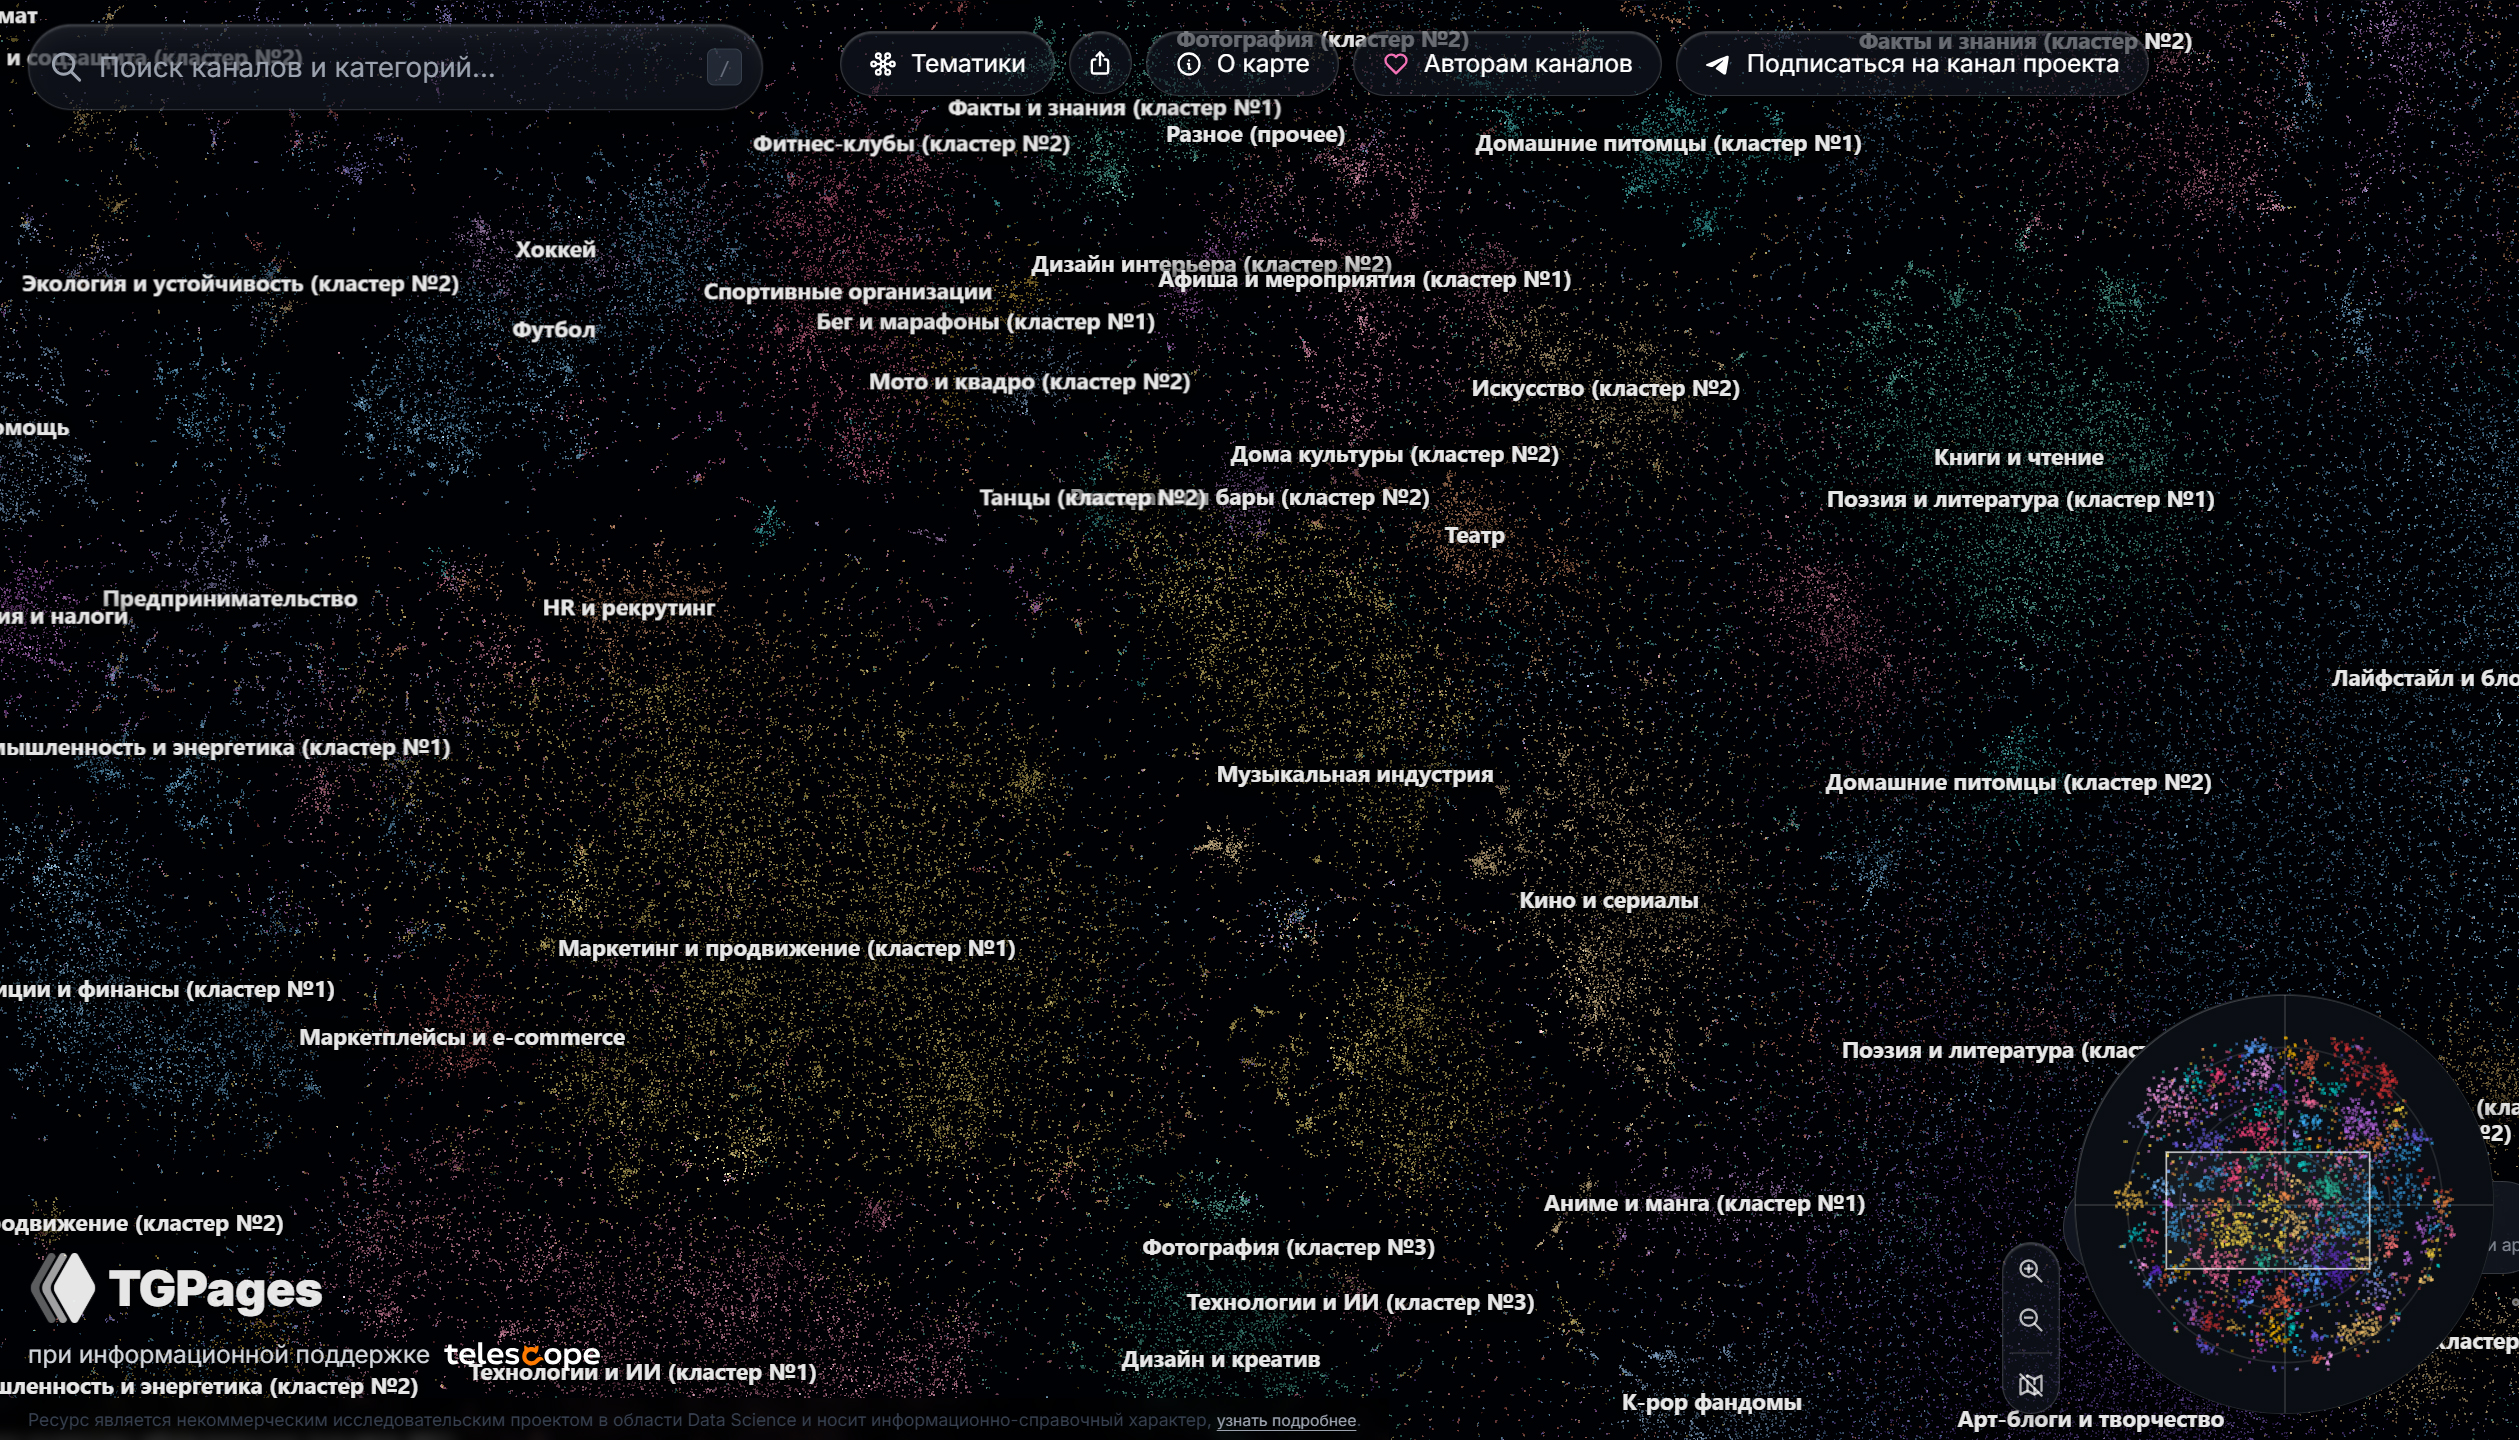The height and width of the screenshot is (1440, 2519).
Task: Click the TGPages logo
Action: [x=177, y=1289]
